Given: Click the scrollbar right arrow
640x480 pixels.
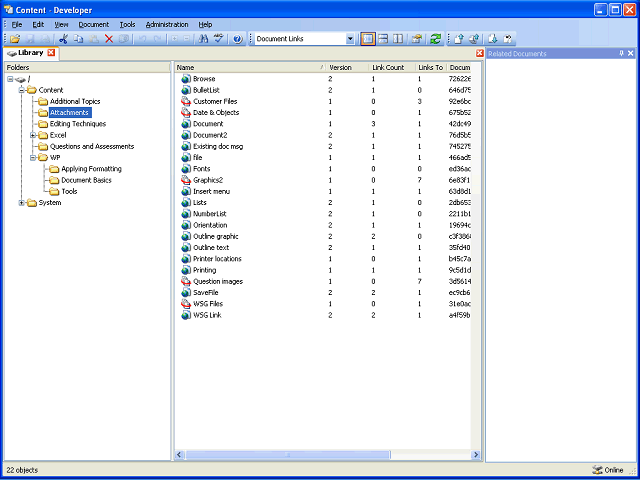Looking at the screenshot, I should pyautogui.click(x=476, y=455).
